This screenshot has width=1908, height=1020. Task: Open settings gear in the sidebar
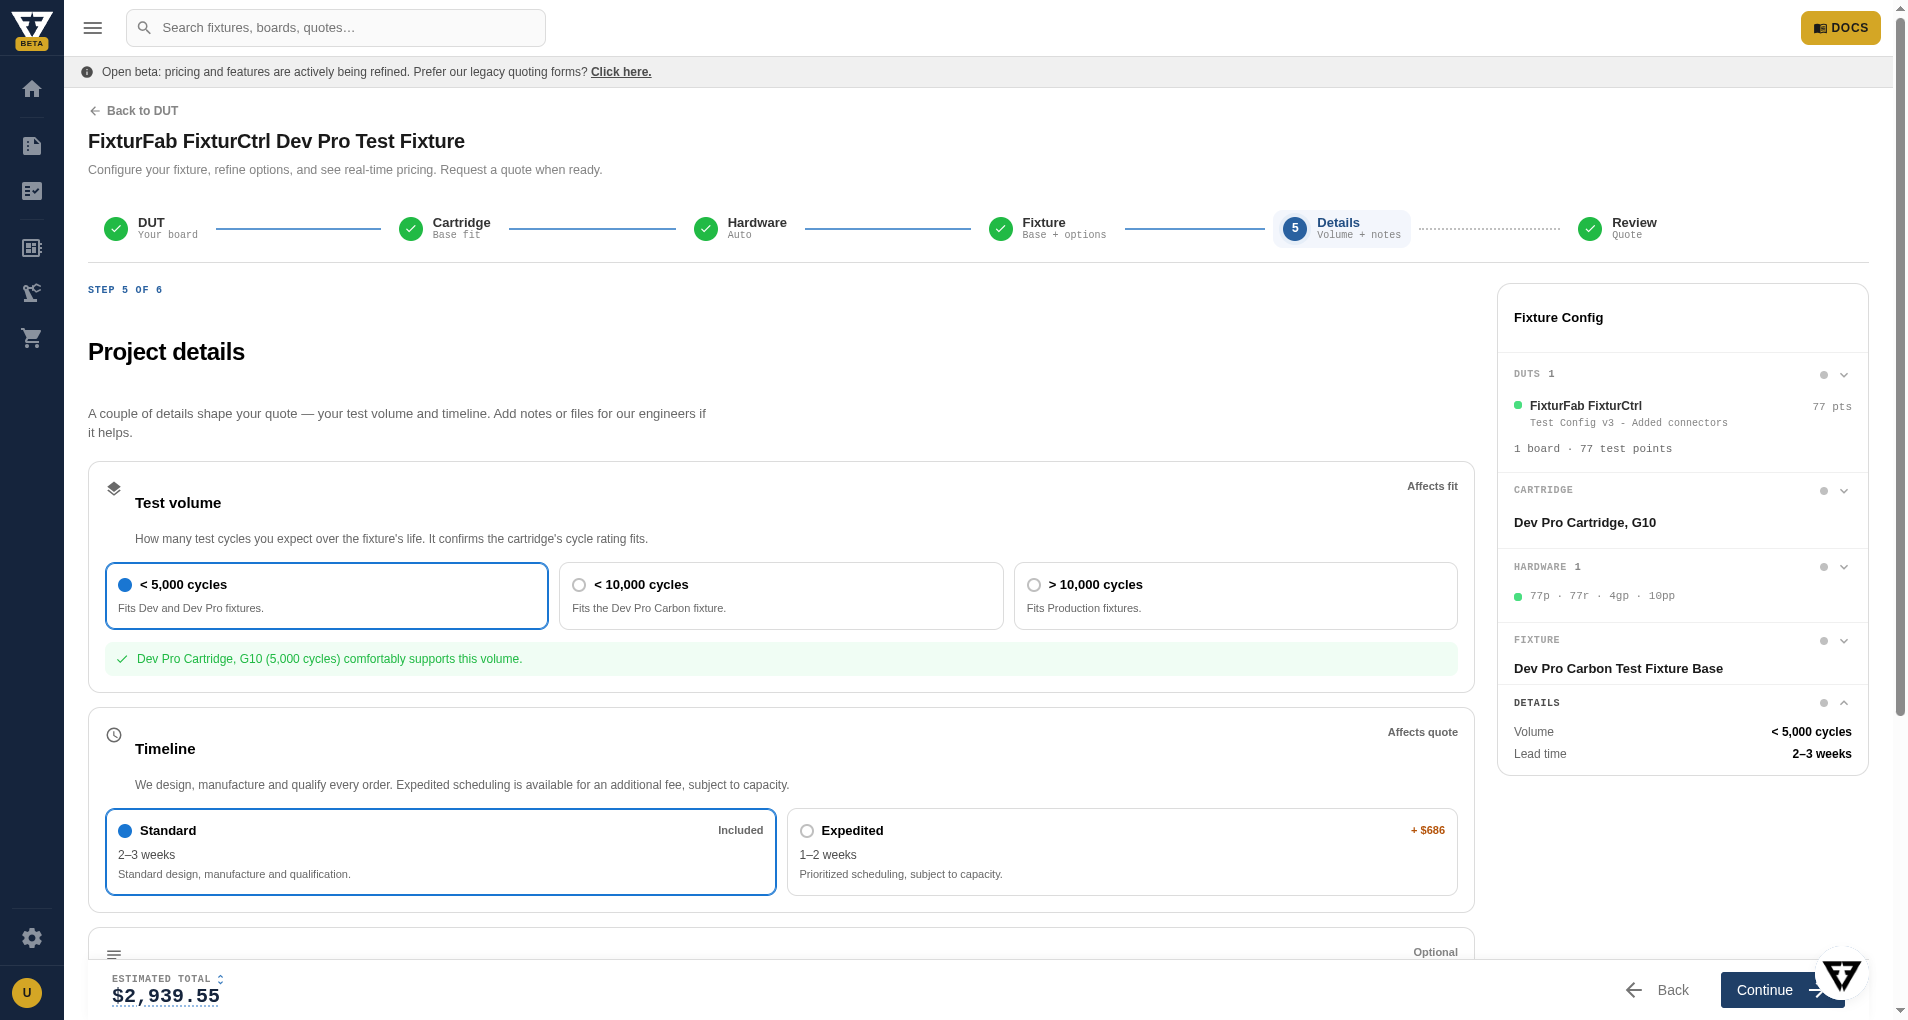tap(32, 938)
